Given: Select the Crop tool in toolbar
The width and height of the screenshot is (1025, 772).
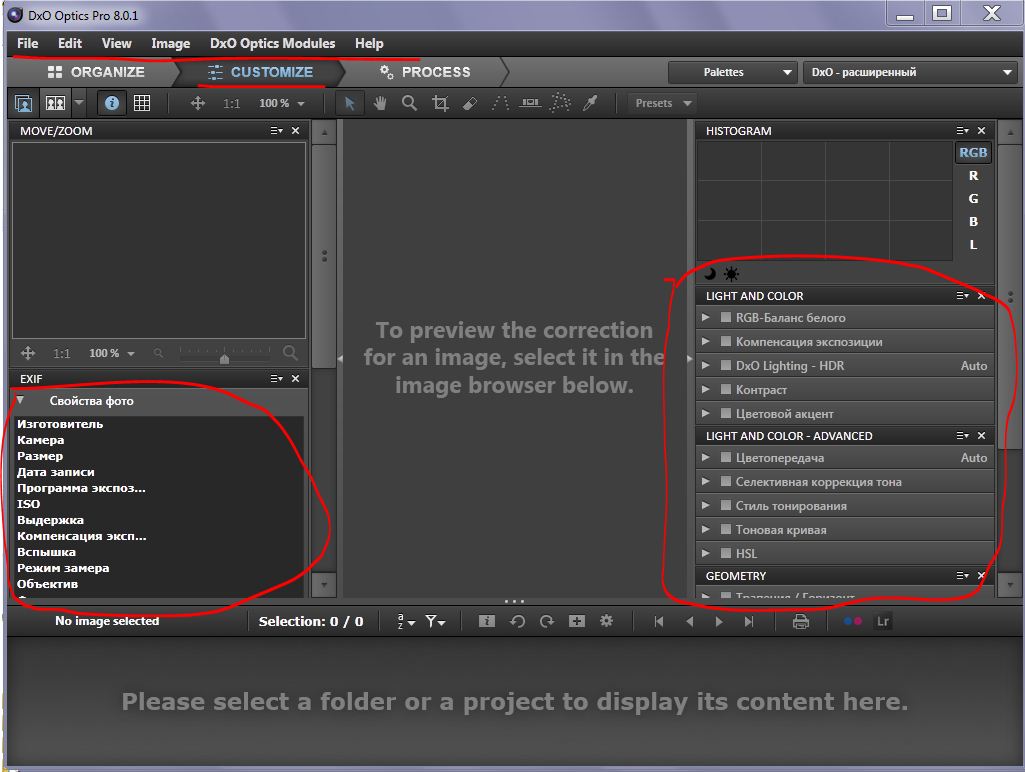Looking at the screenshot, I should coord(440,103).
